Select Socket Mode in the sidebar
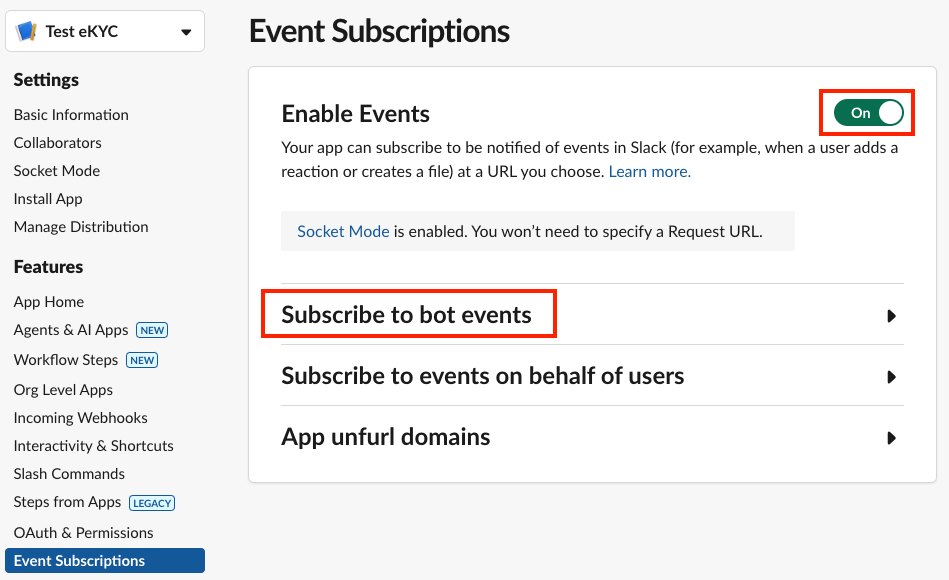949x580 pixels. [57, 171]
